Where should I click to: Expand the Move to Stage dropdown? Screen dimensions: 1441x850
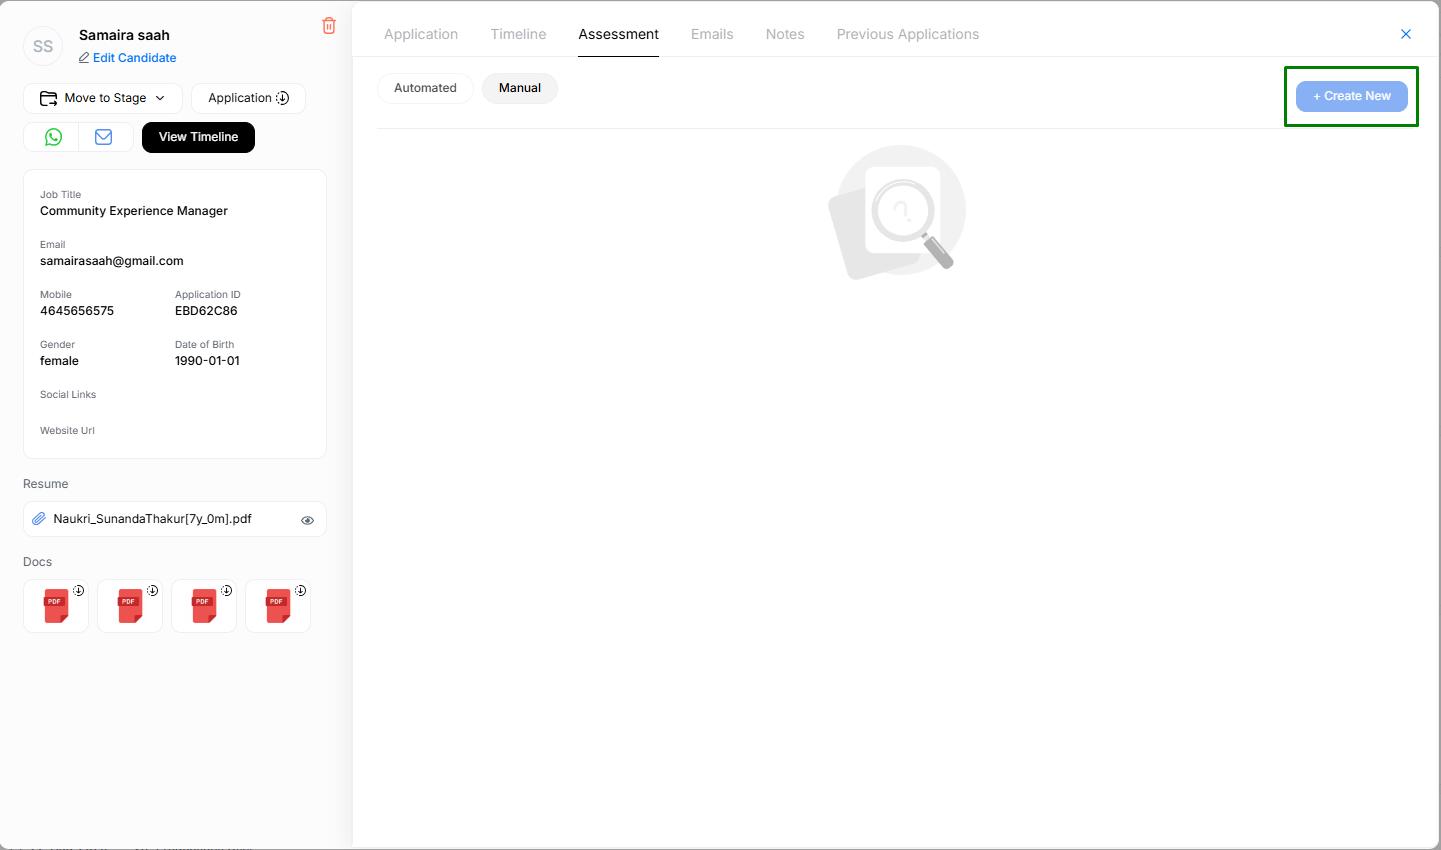(x=103, y=98)
